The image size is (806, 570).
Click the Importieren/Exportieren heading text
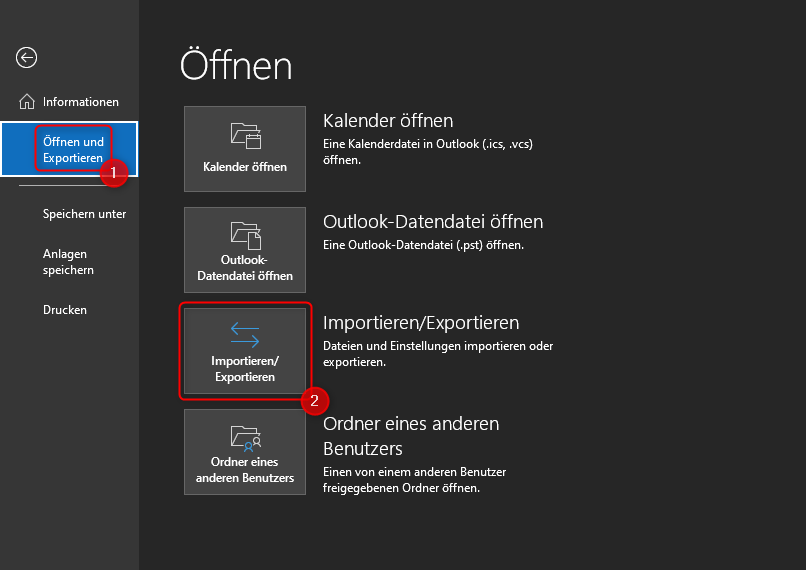421,323
